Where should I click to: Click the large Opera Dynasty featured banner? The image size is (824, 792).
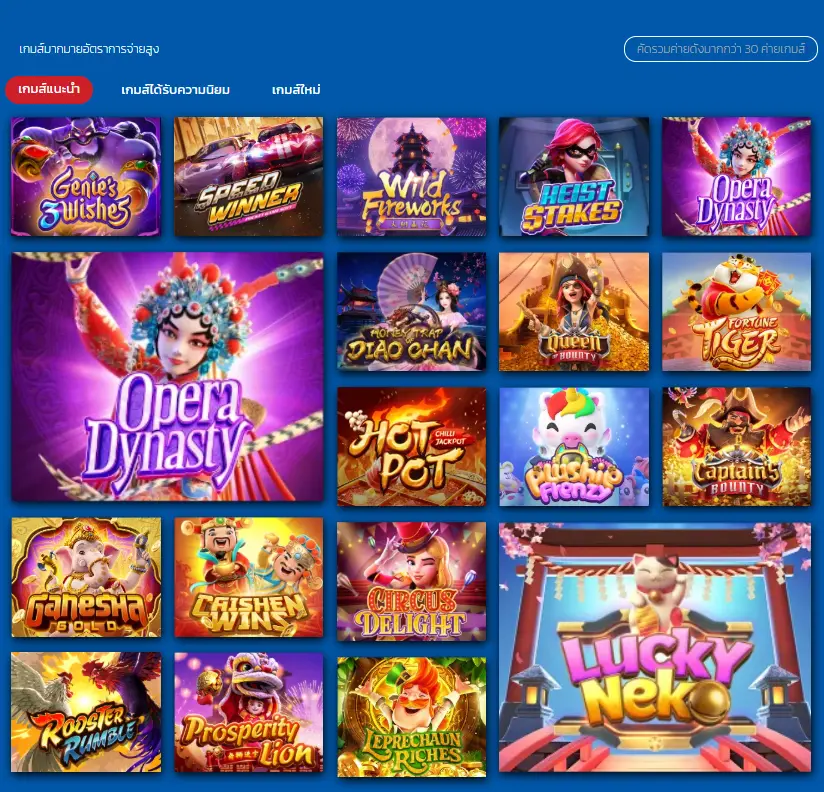[167, 377]
